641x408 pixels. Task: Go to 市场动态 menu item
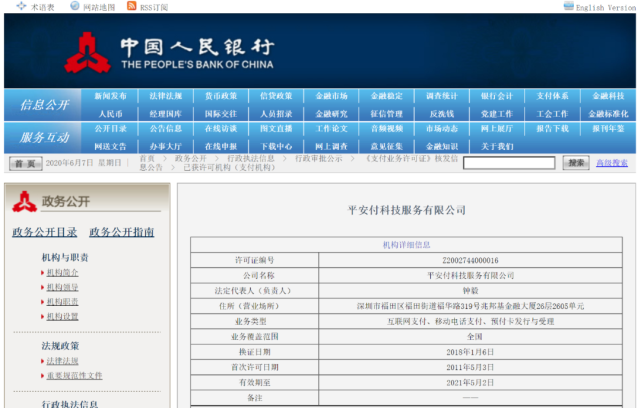(x=442, y=129)
